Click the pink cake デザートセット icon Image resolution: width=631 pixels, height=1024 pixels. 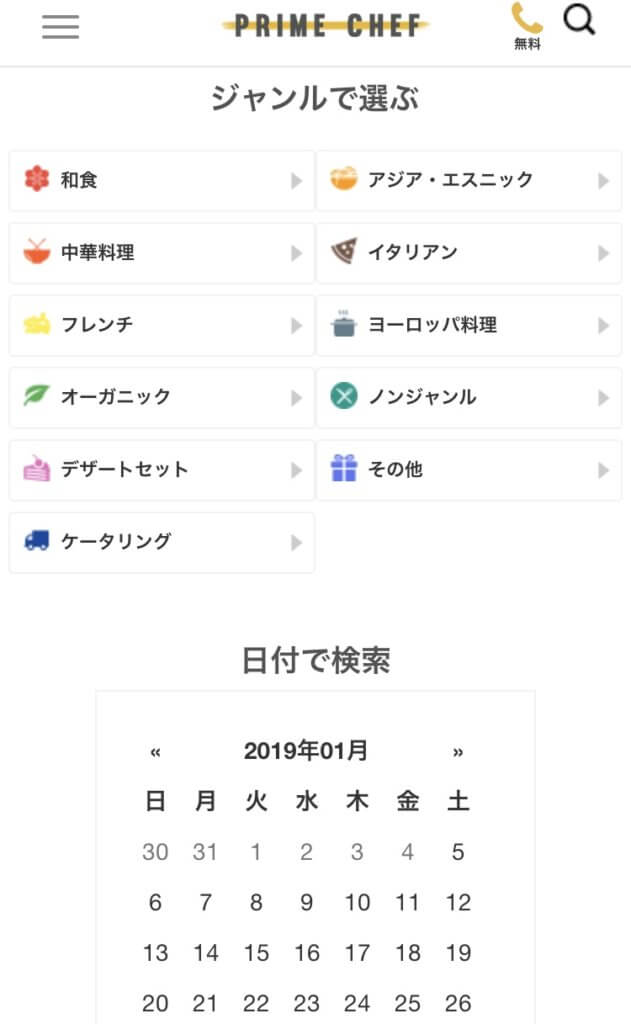pyautogui.click(x=37, y=468)
